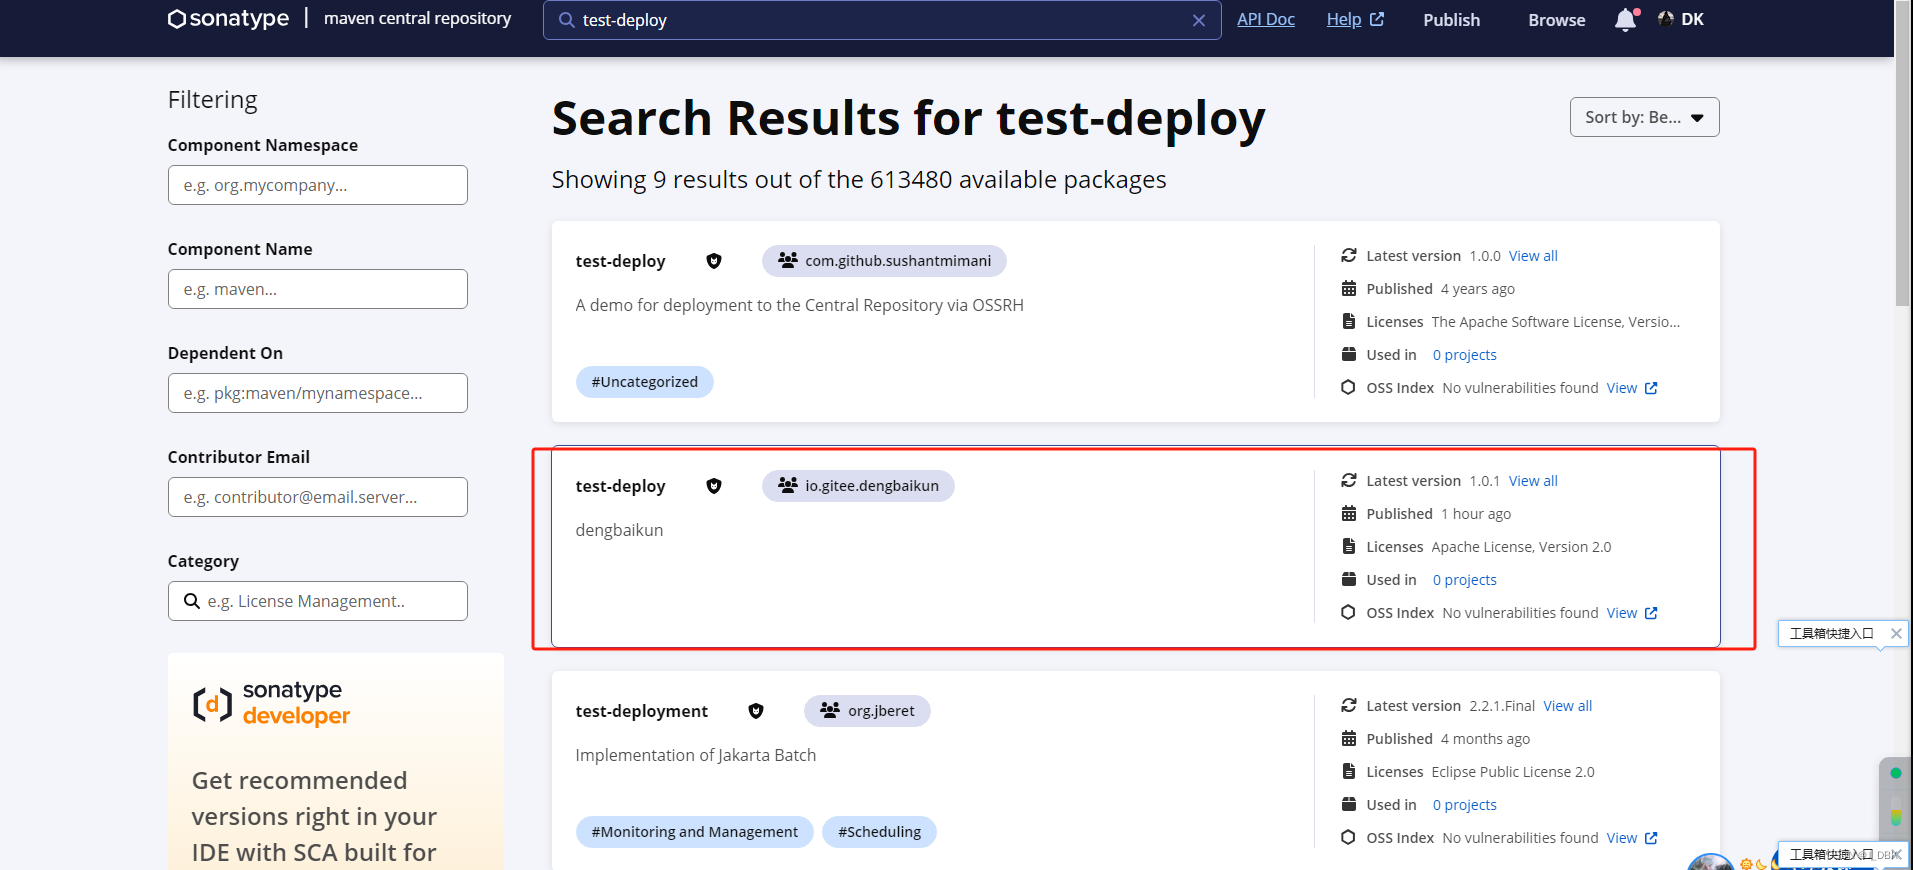
Task: Open the Category search combo box
Action: (x=317, y=601)
